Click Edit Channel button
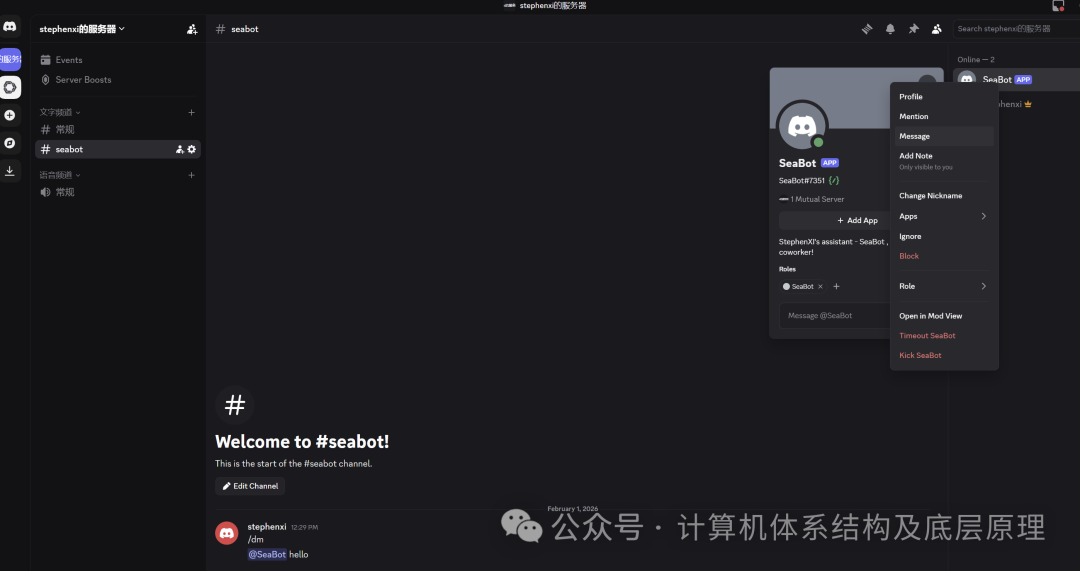This screenshot has height=571, width=1080. (250, 486)
